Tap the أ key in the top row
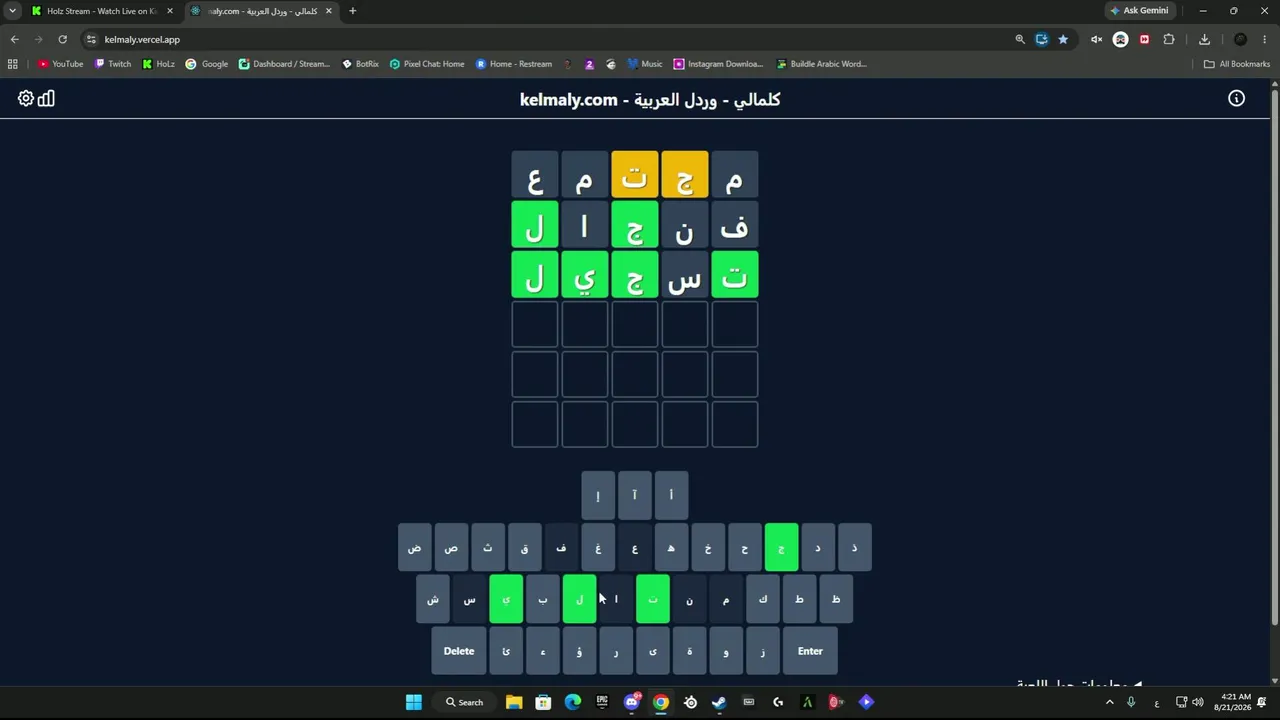Image resolution: width=1280 pixels, height=720 pixels. [x=671, y=496]
